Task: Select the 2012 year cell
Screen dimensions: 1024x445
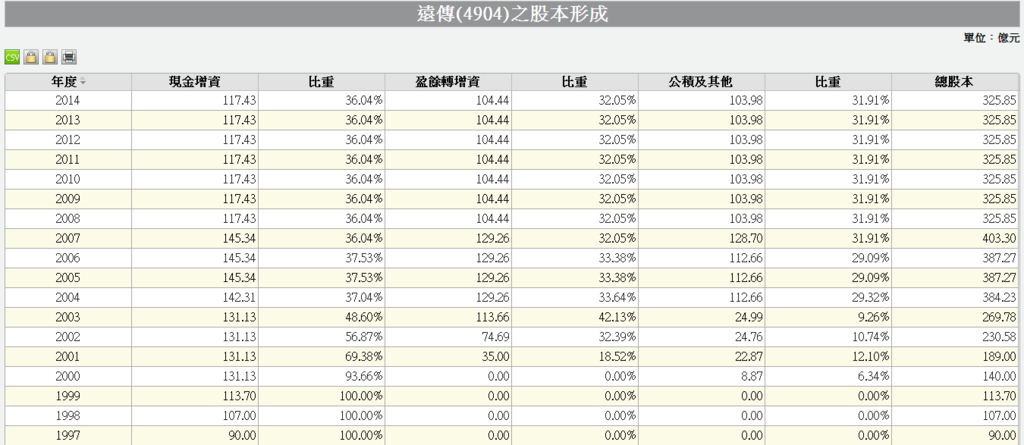Action: pyautogui.click(x=68, y=140)
